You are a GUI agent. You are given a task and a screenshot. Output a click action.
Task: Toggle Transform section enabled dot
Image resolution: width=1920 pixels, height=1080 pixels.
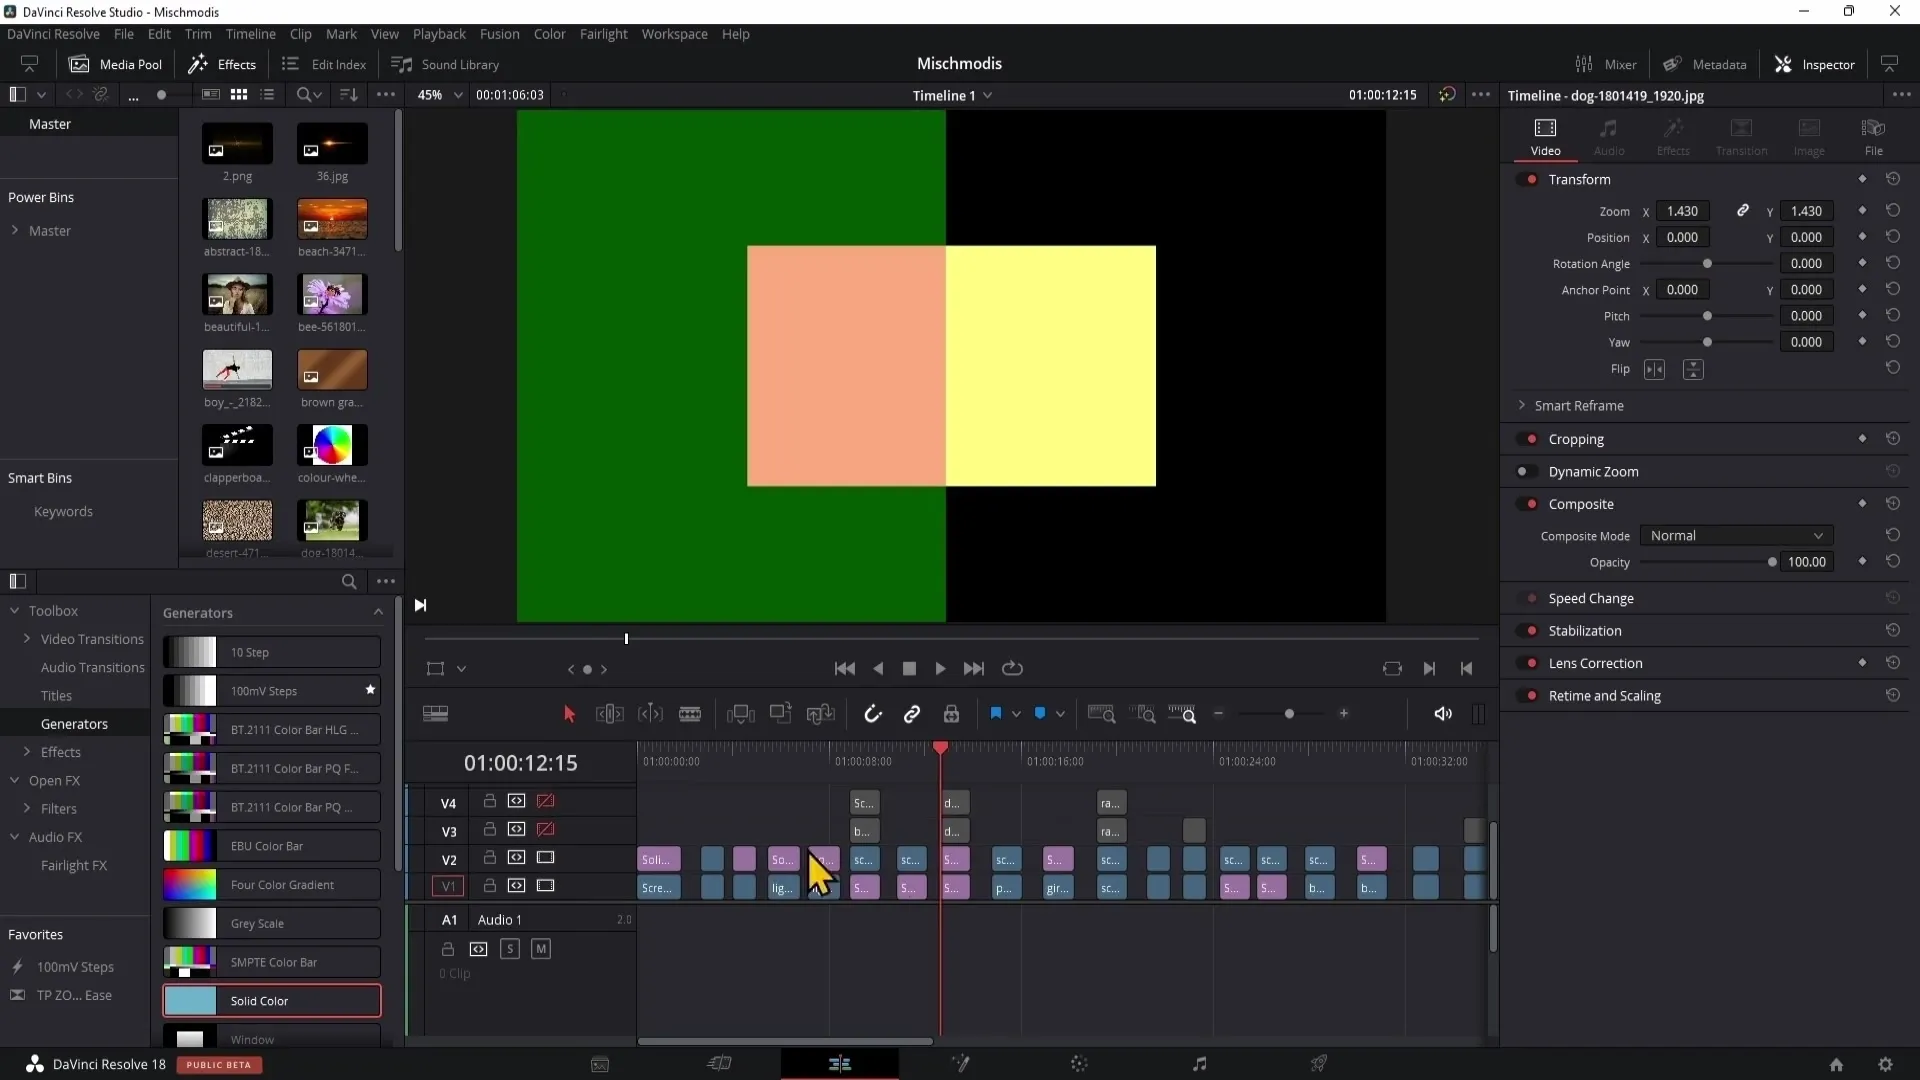click(1534, 179)
